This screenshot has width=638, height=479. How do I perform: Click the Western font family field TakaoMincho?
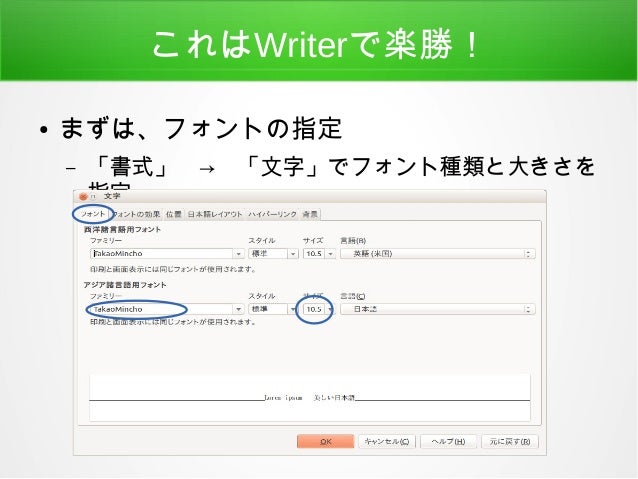click(x=162, y=254)
